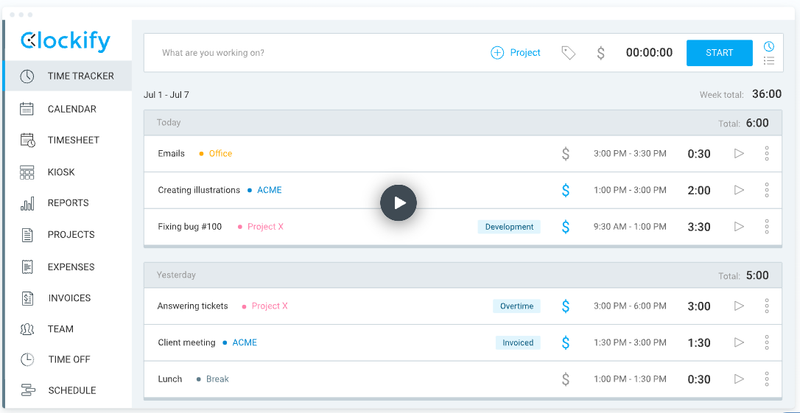Go to Timesheet in the sidebar
This screenshot has height=413, width=800.
point(74,141)
